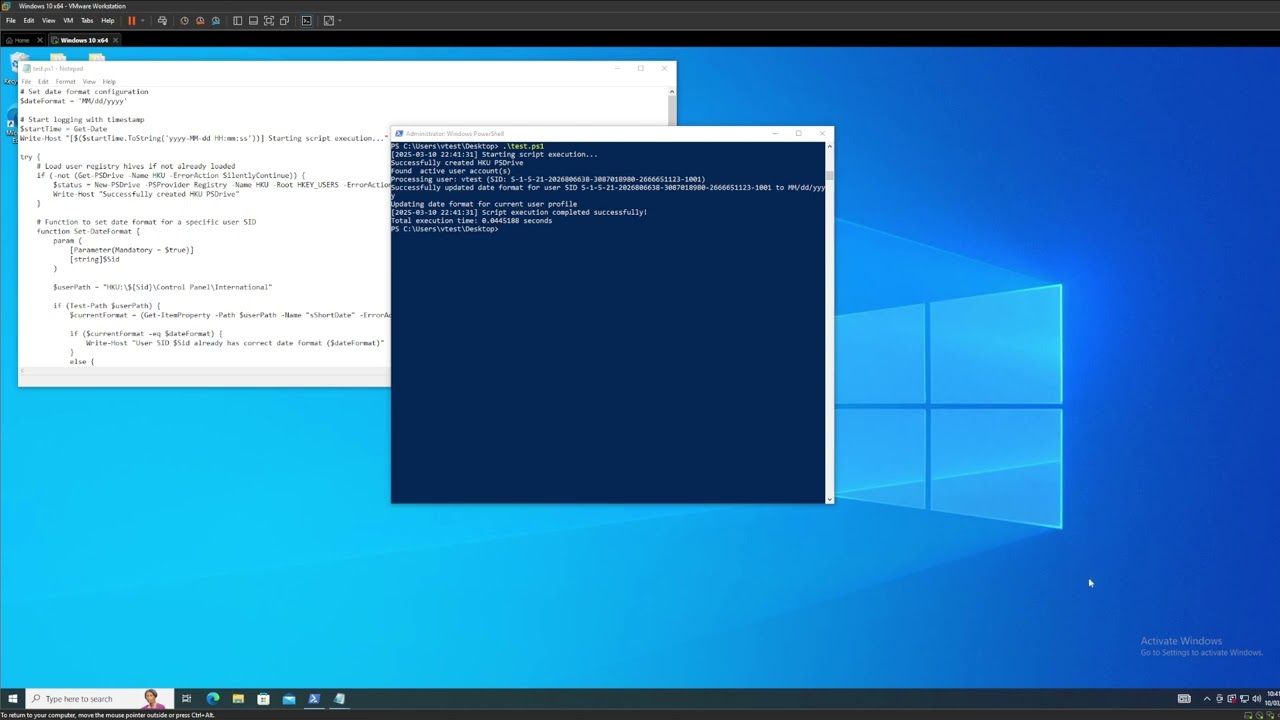Open the VMware Edit menu
Image resolution: width=1280 pixels, height=720 pixels.
click(x=29, y=20)
